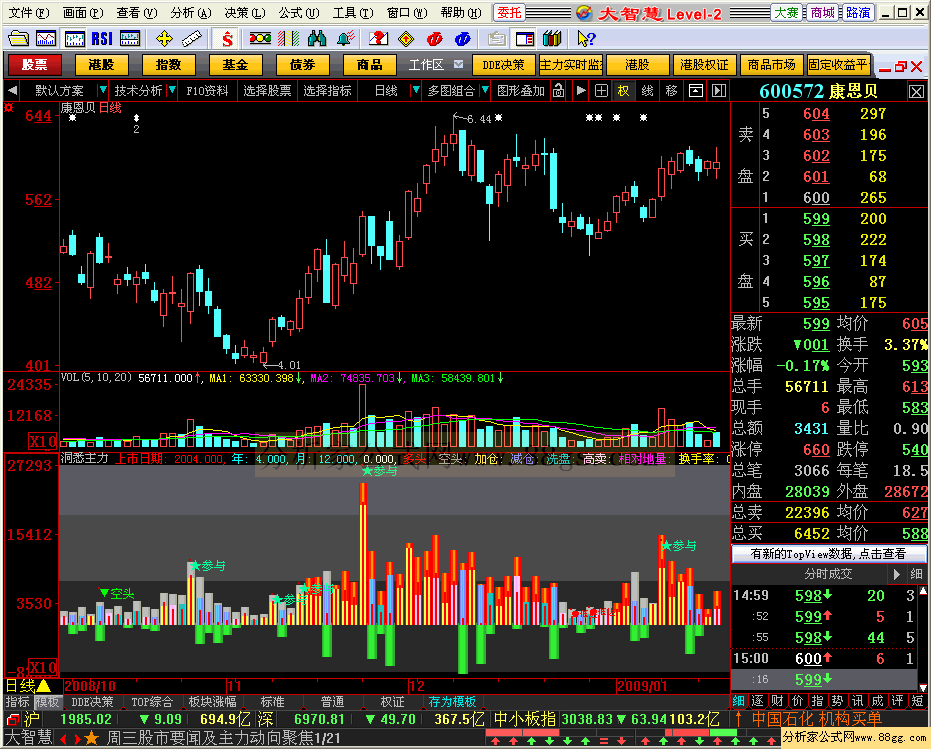This screenshot has height=749, width=931.
Task: Click the blue circular Φ icon
Action: 463,39
